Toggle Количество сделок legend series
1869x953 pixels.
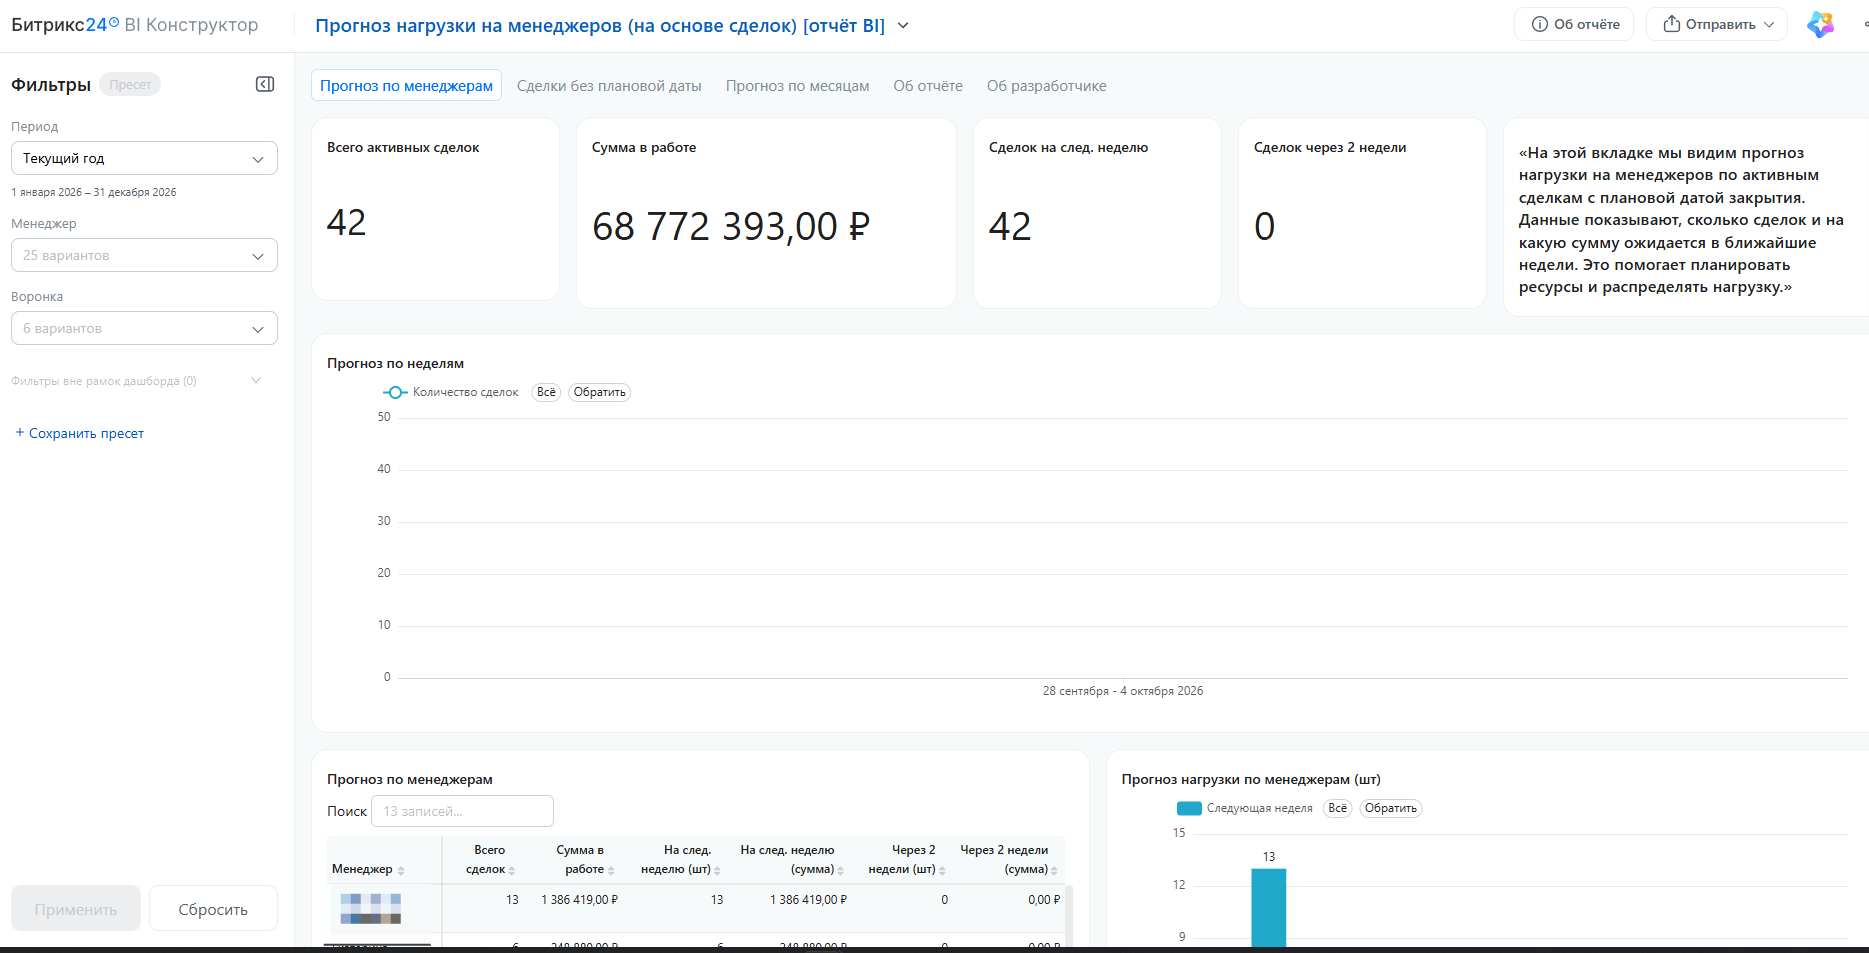(x=451, y=392)
